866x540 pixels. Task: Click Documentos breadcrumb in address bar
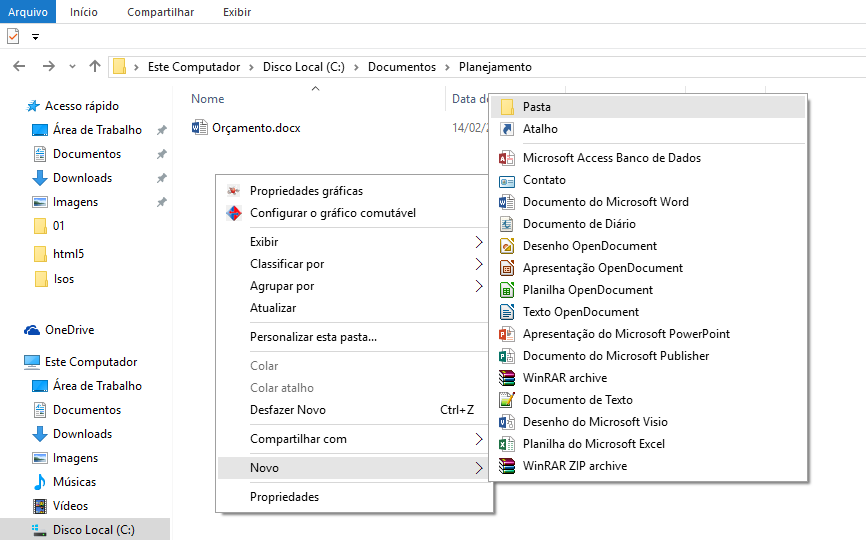402,67
